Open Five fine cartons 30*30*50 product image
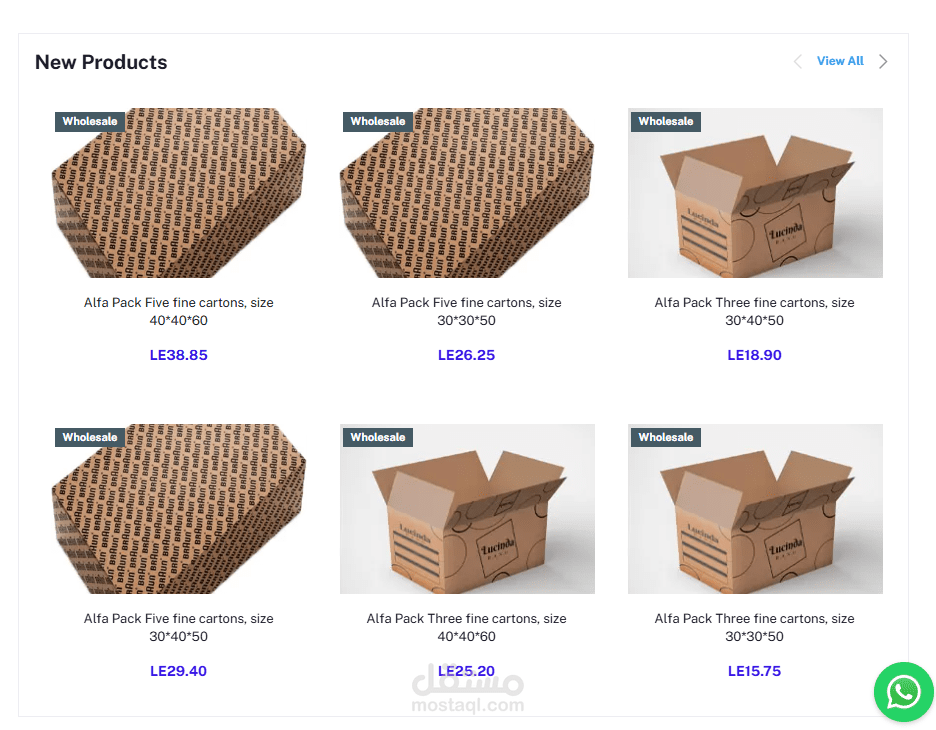 tap(467, 193)
